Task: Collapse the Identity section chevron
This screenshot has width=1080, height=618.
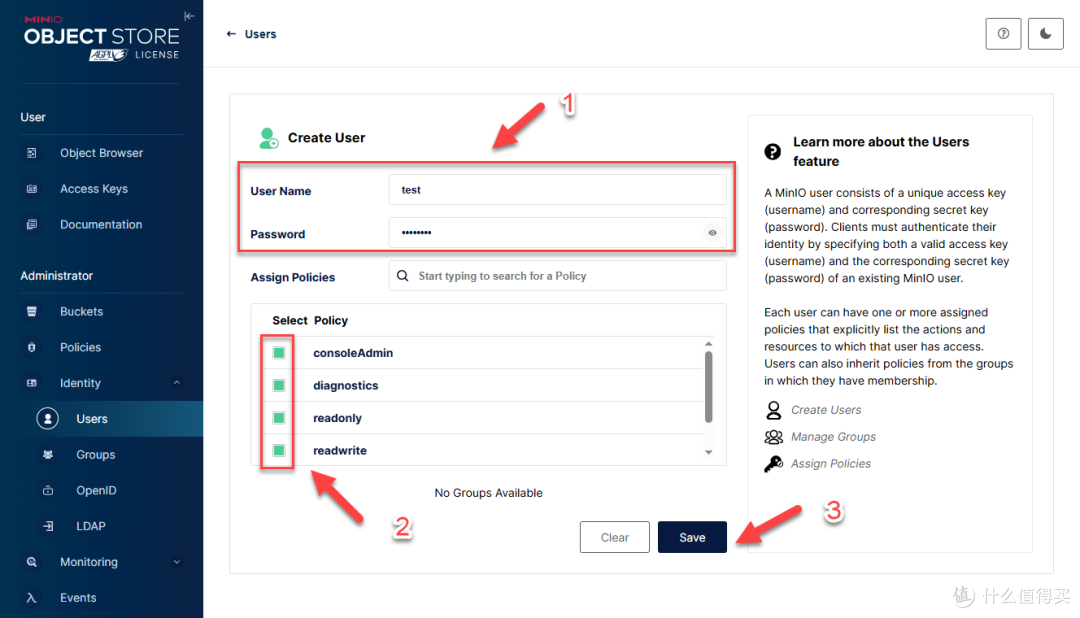Action: (177, 383)
